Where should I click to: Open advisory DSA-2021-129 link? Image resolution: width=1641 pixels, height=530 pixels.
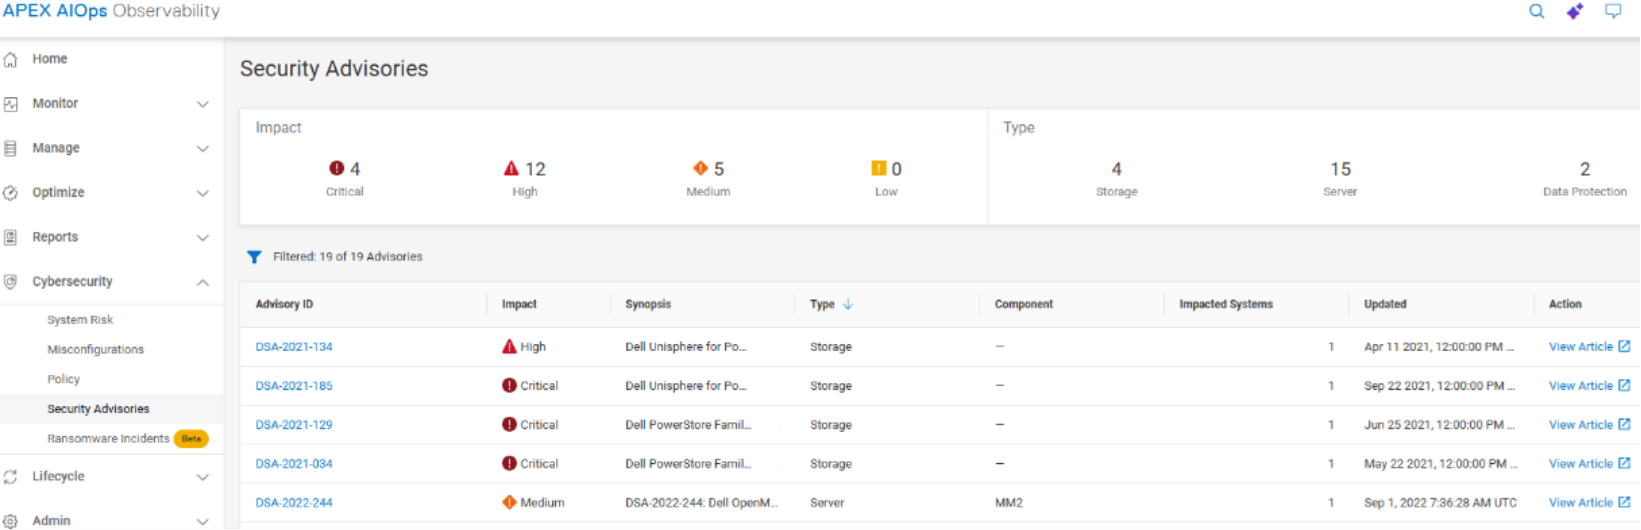tap(294, 425)
